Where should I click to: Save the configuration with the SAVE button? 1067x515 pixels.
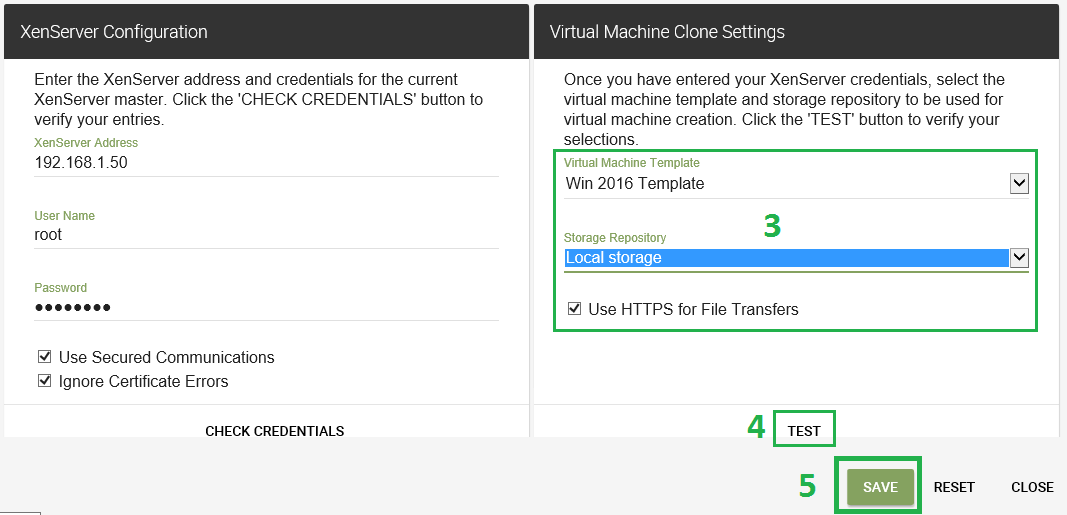pos(880,487)
